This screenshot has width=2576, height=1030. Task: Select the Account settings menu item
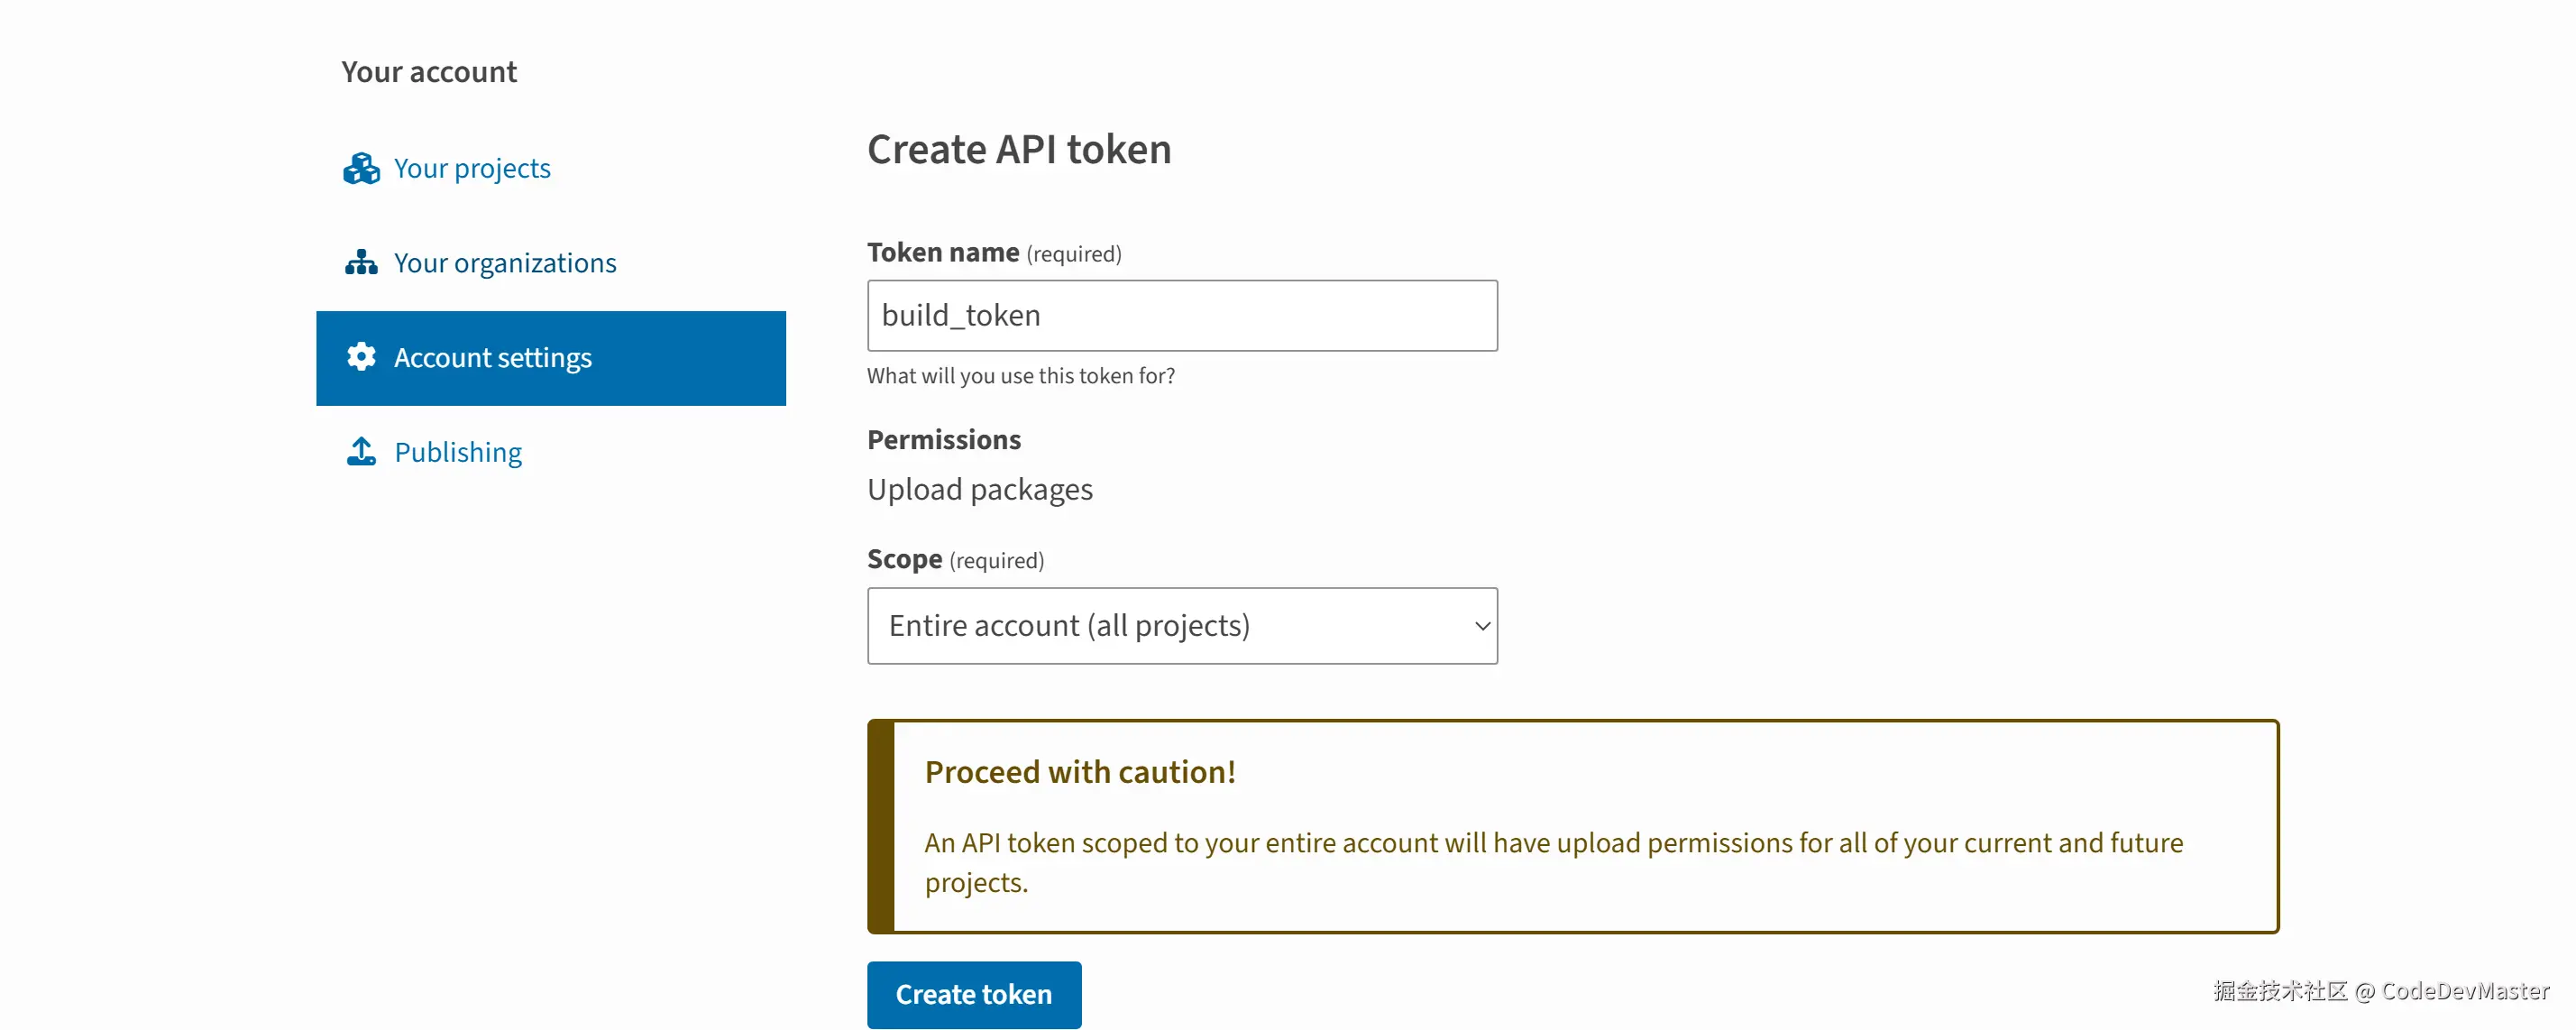coord(550,358)
